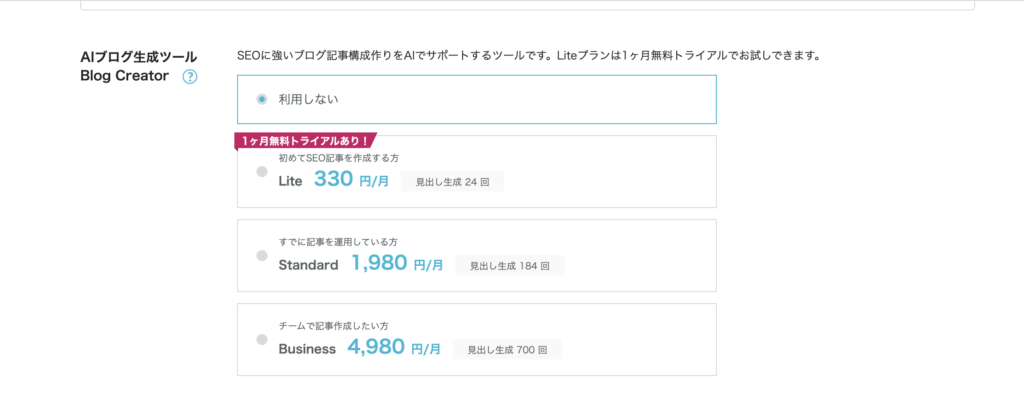Click the チームで記事作成したい方 caption
This screenshot has height=394, width=1024.
(334, 325)
